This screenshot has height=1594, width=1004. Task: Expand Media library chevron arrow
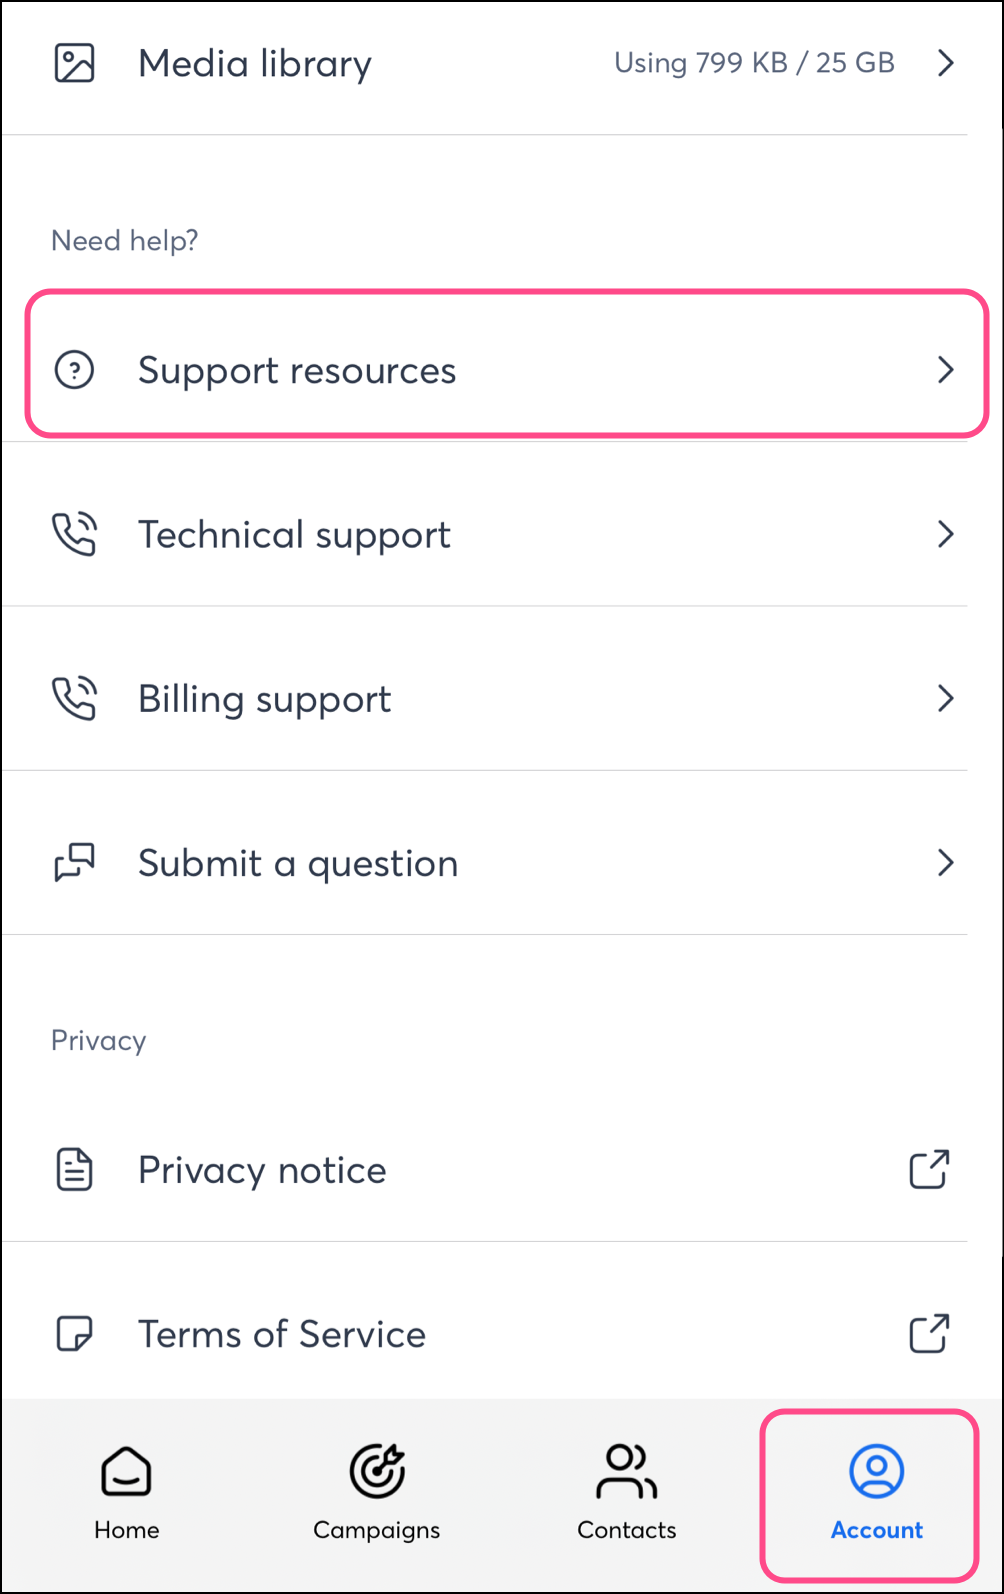pyautogui.click(x=945, y=63)
